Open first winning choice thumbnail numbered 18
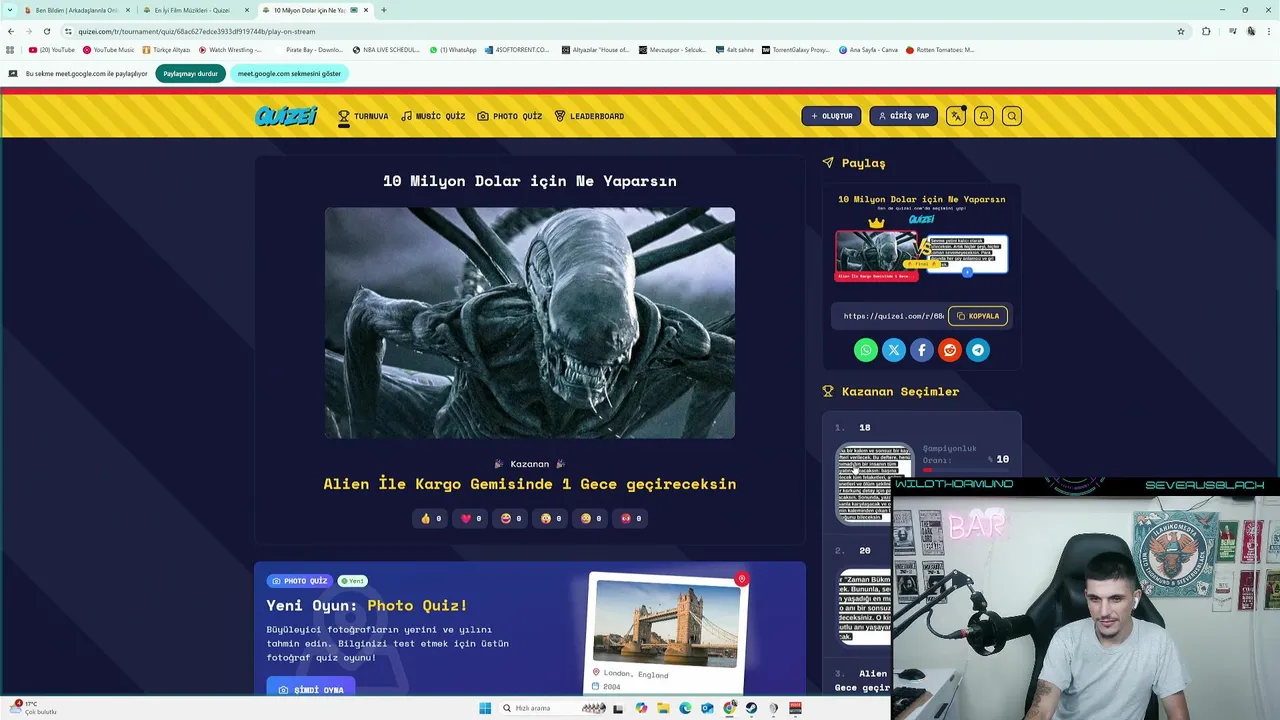 (874, 483)
